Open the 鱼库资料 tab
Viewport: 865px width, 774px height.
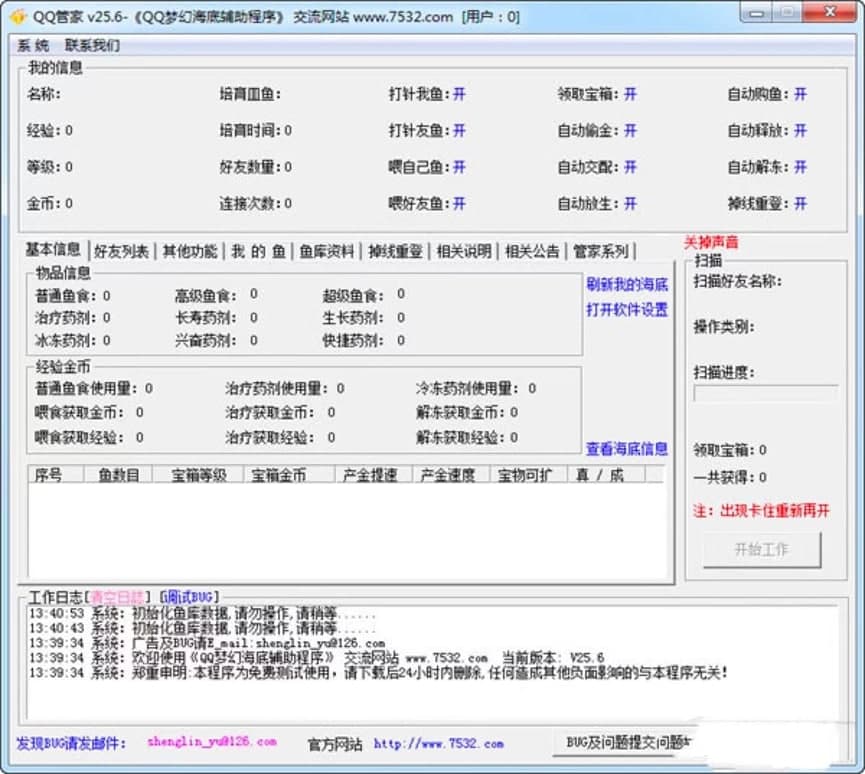[x=327, y=251]
